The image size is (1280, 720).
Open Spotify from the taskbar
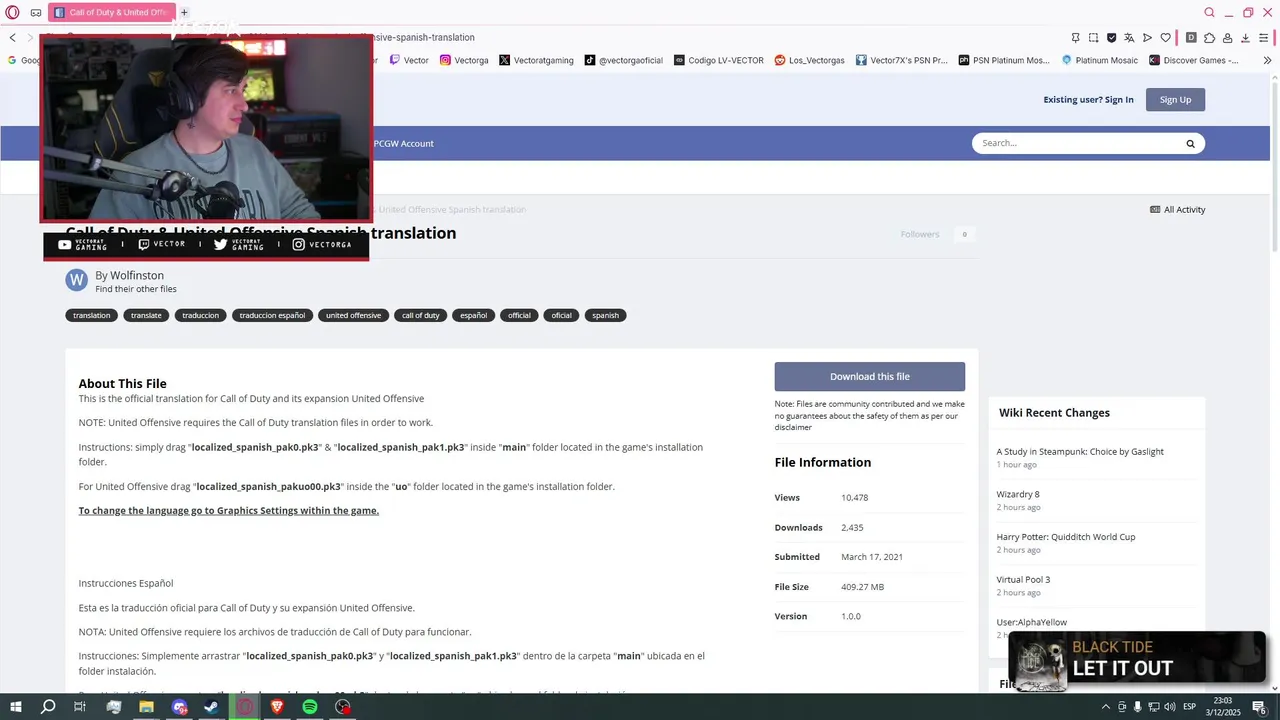(310, 707)
